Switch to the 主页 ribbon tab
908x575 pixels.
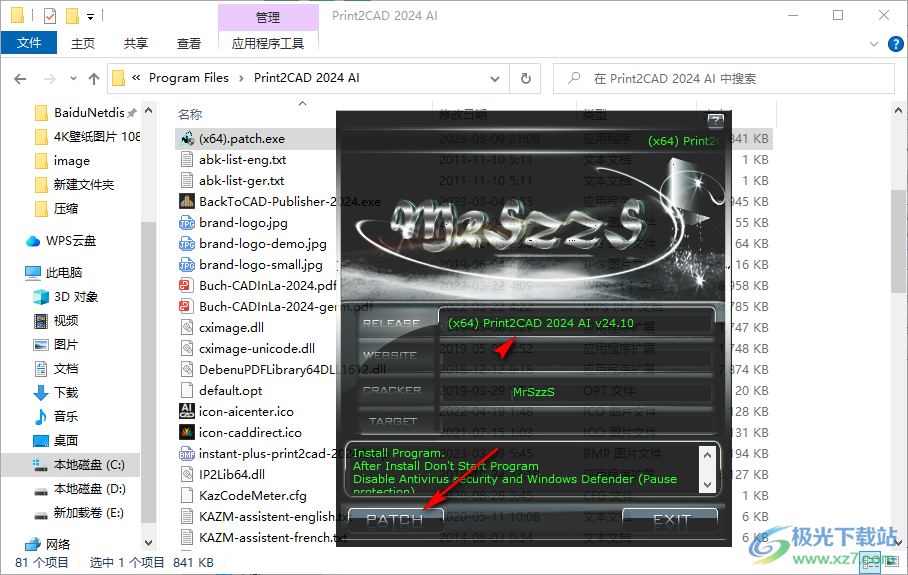(x=83, y=43)
